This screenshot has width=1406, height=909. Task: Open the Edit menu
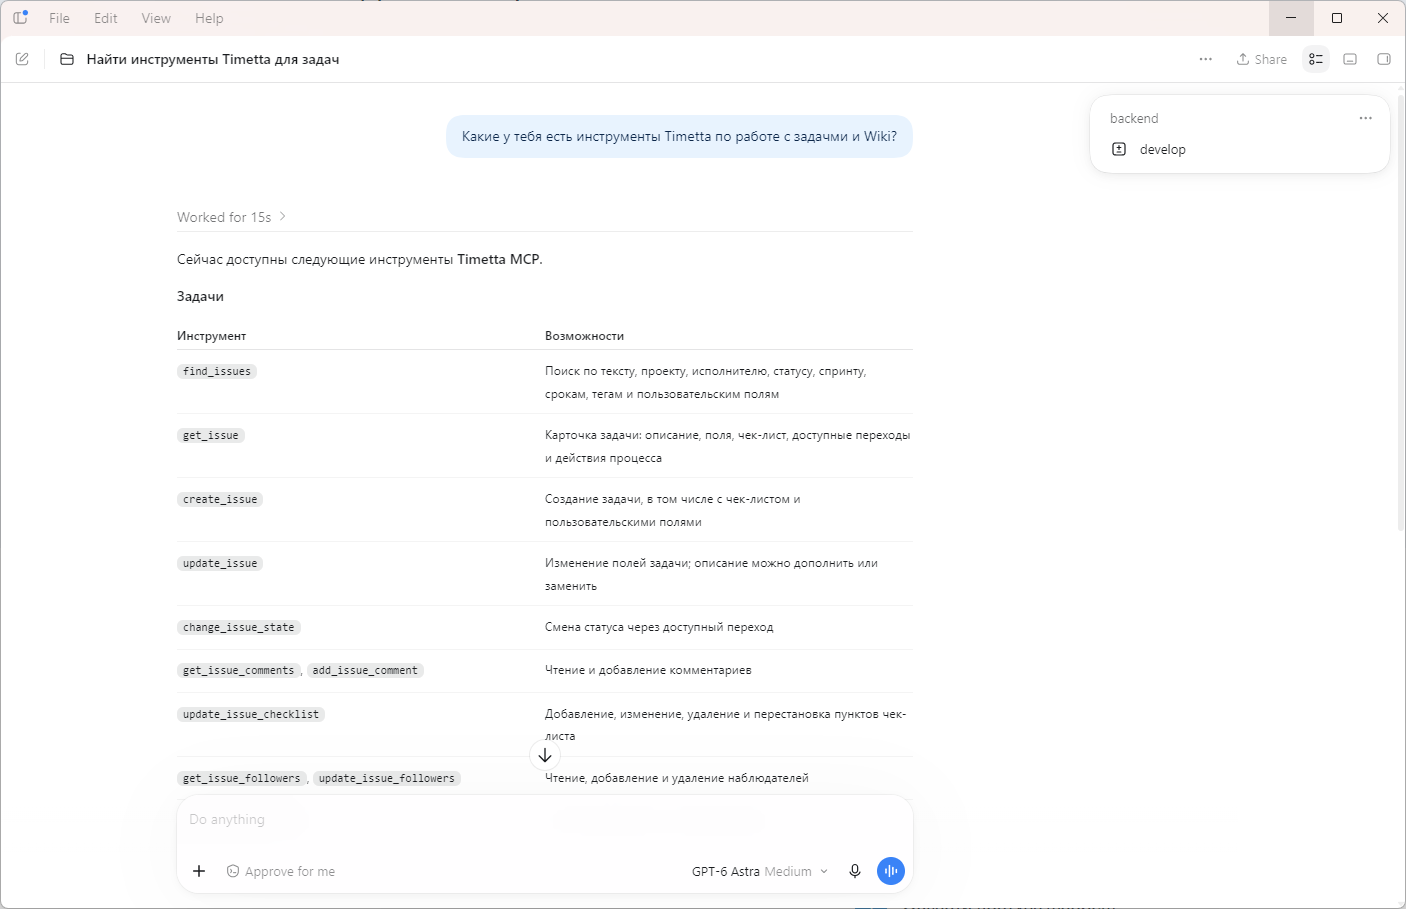pyautogui.click(x=106, y=18)
